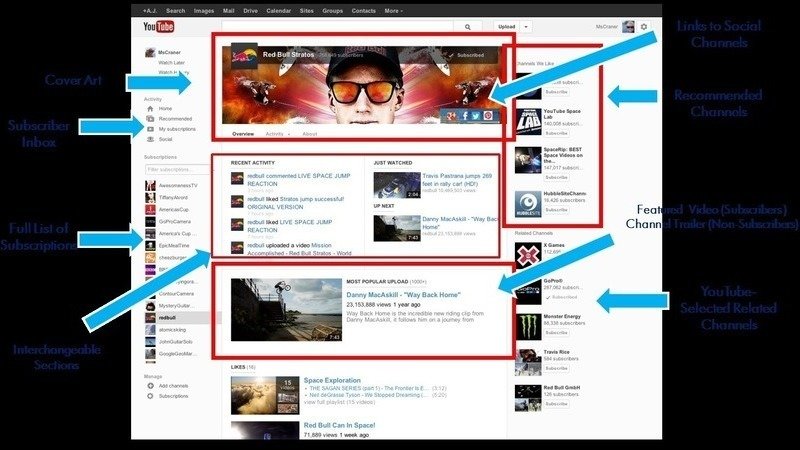Open the Pinterest link on the banner
This screenshot has width=800, height=450.
pyautogui.click(x=488, y=116)
